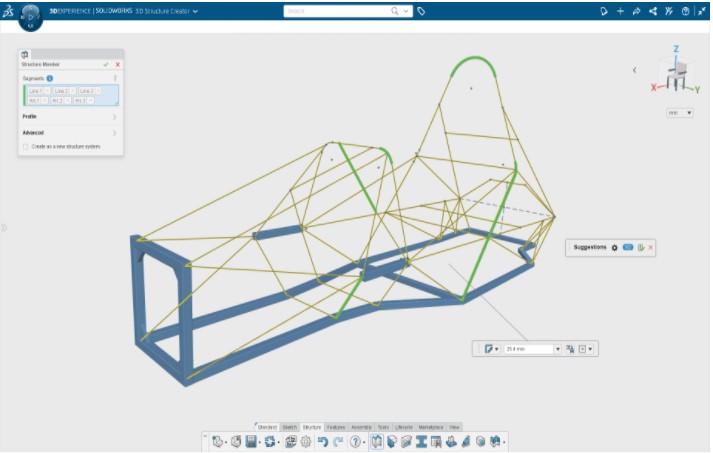Image resolution: width=713 pixels, height=453 pixels.
Task: Remove Line 1 from Segments list
Action: point(47,91)
